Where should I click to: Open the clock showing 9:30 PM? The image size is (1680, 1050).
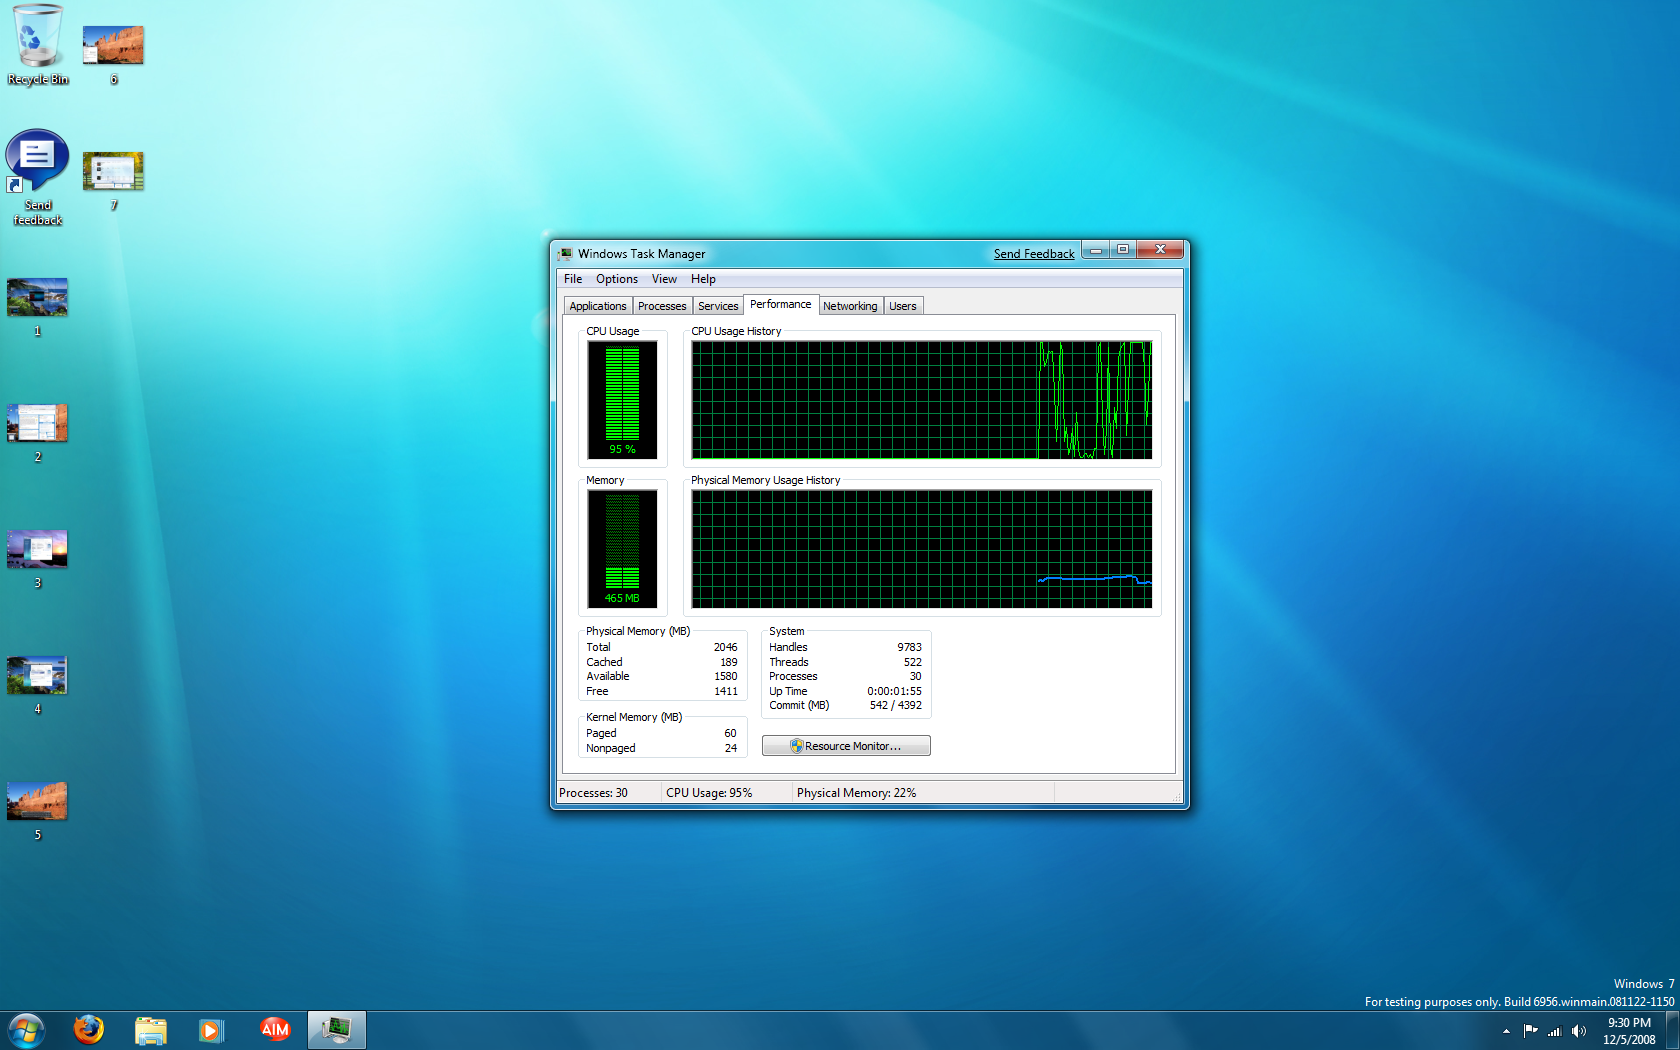pos(1629,1031)
